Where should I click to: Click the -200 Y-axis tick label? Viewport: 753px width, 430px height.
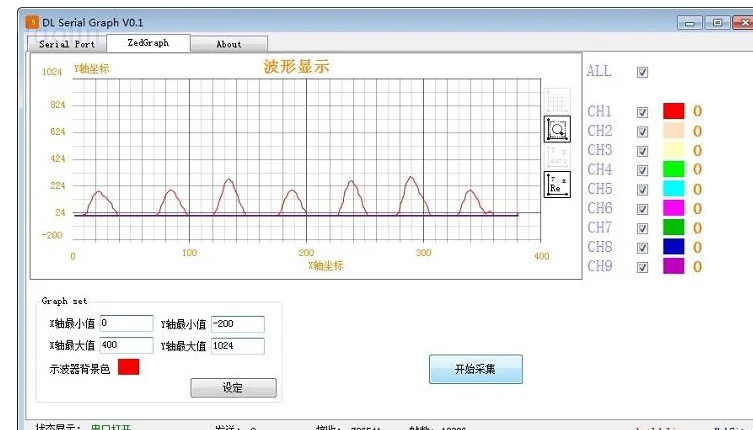52,235
